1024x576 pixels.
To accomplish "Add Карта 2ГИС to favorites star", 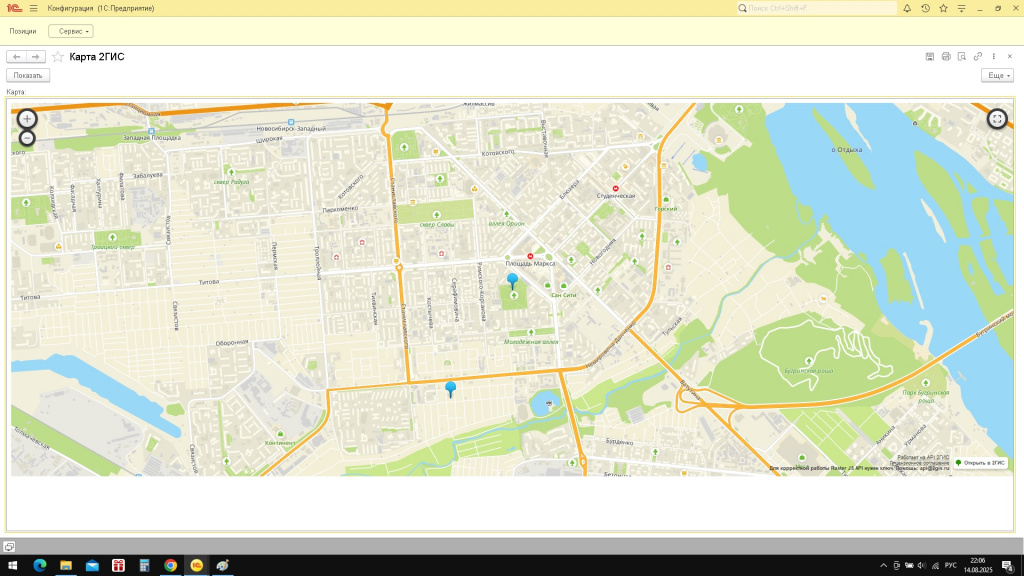I will tap(57, 57).
